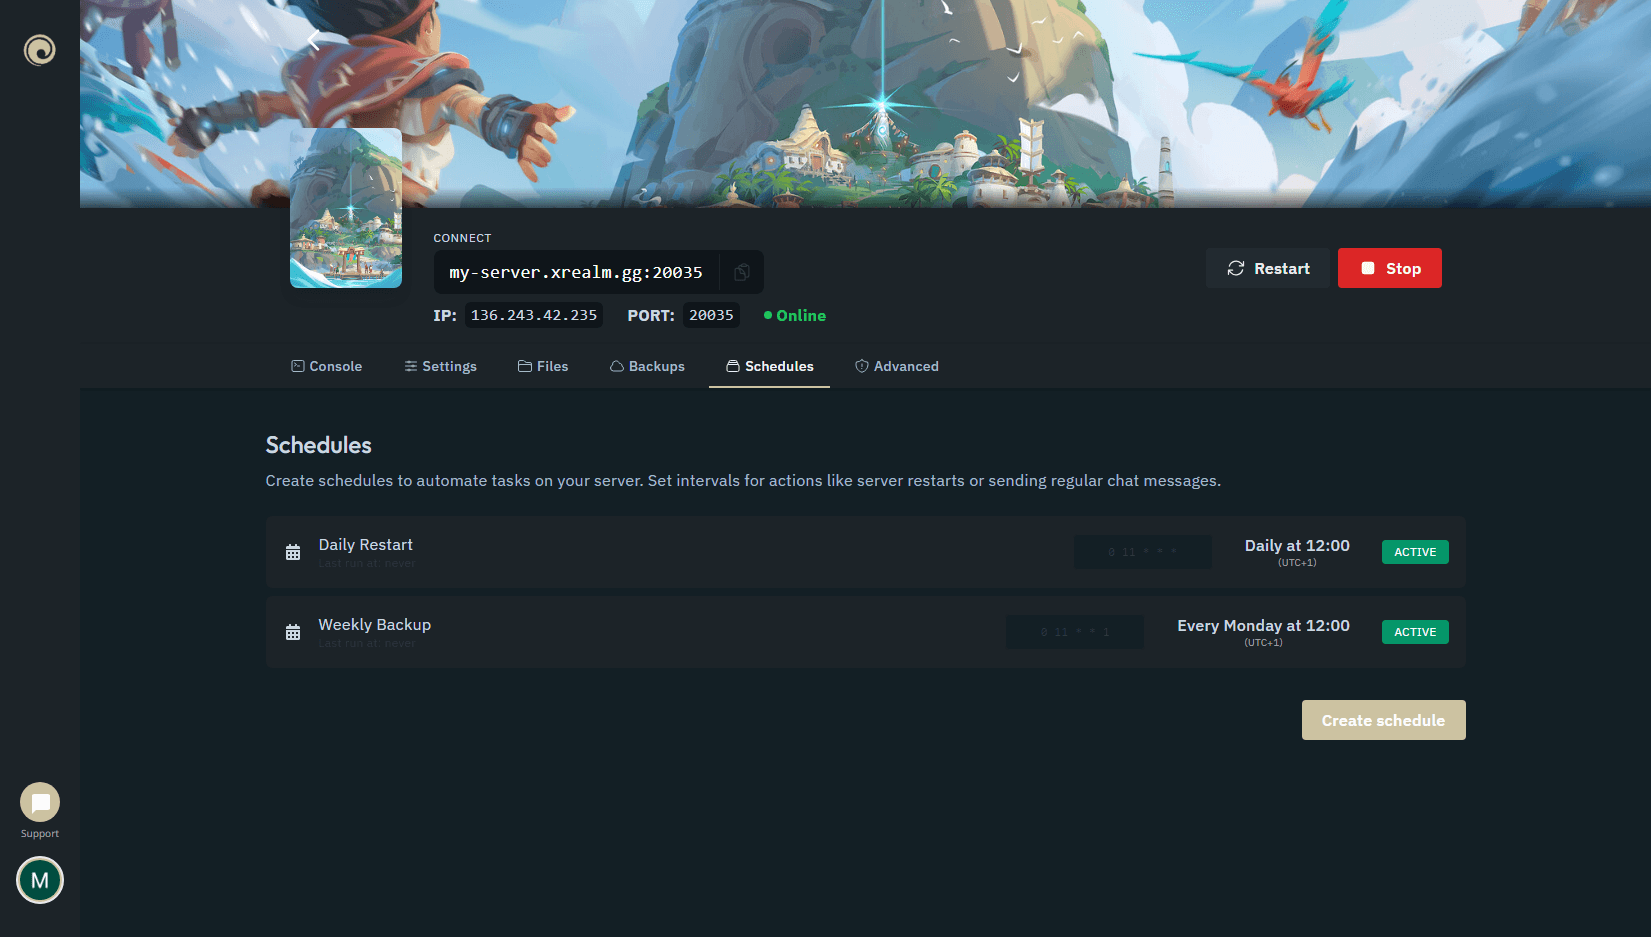Open the Weekly Backup schedule row
Screen dimensions: 1651x937
pos(700,632)
